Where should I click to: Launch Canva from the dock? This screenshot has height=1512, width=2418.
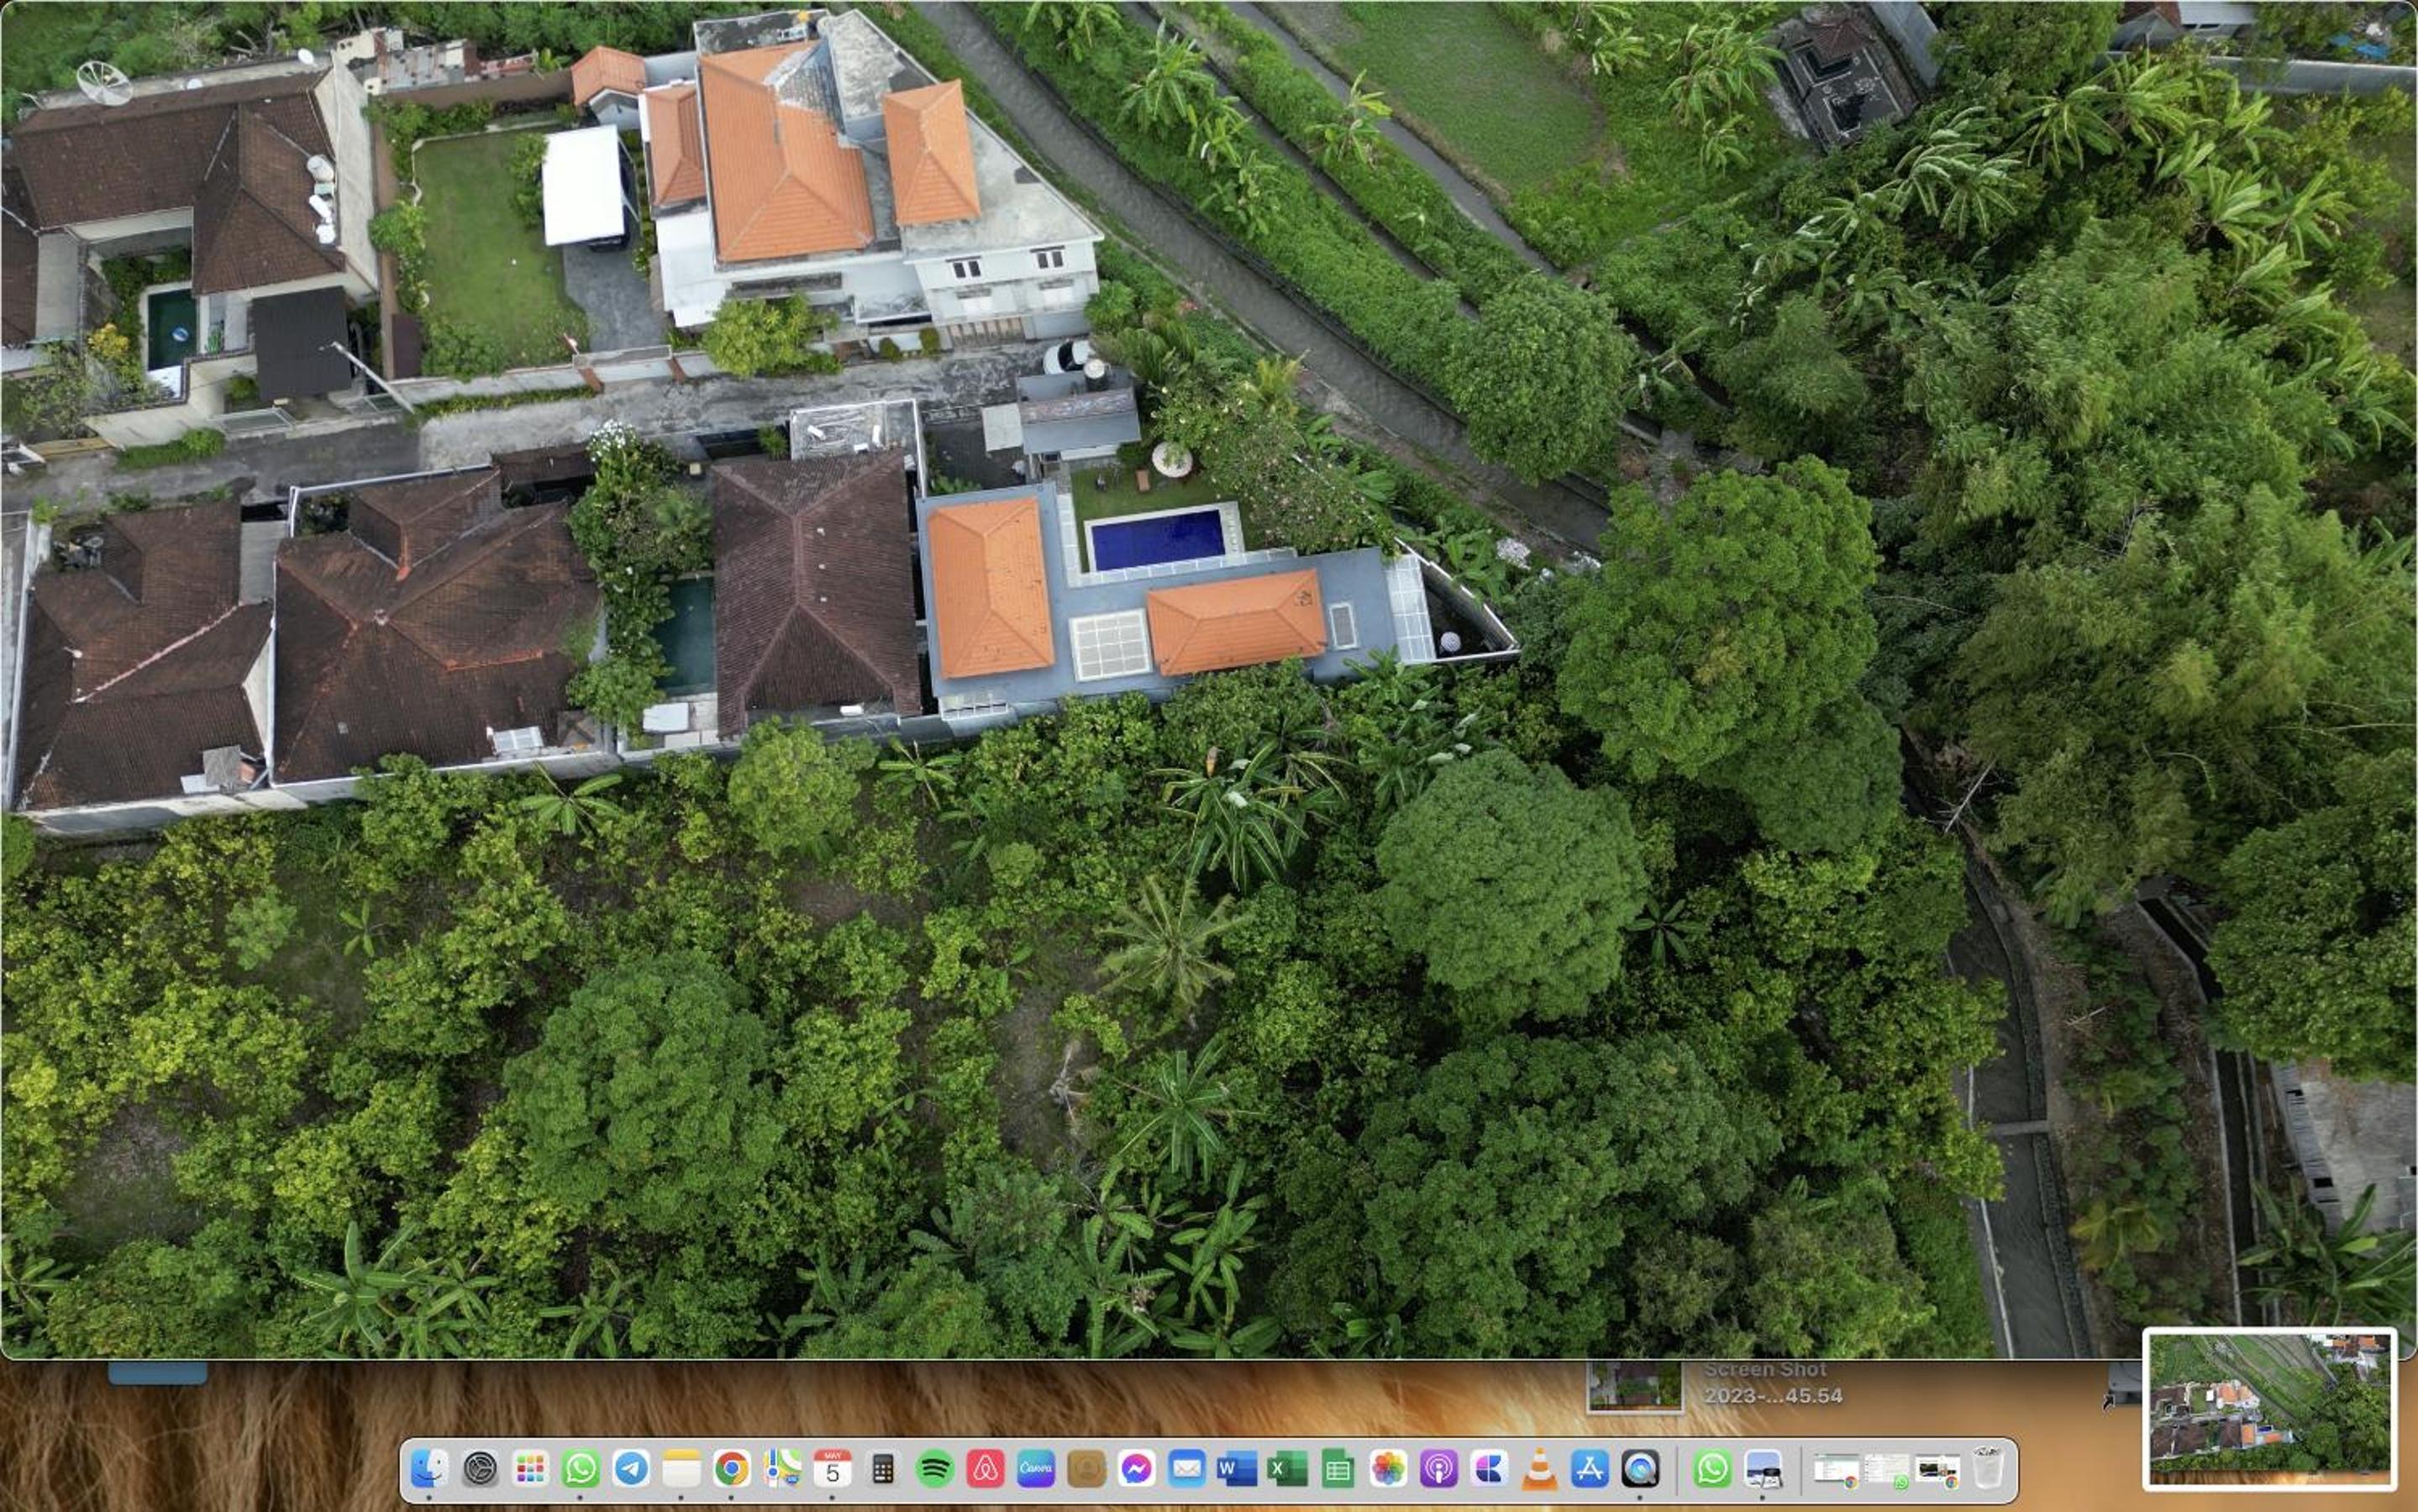point(1035,1469)
